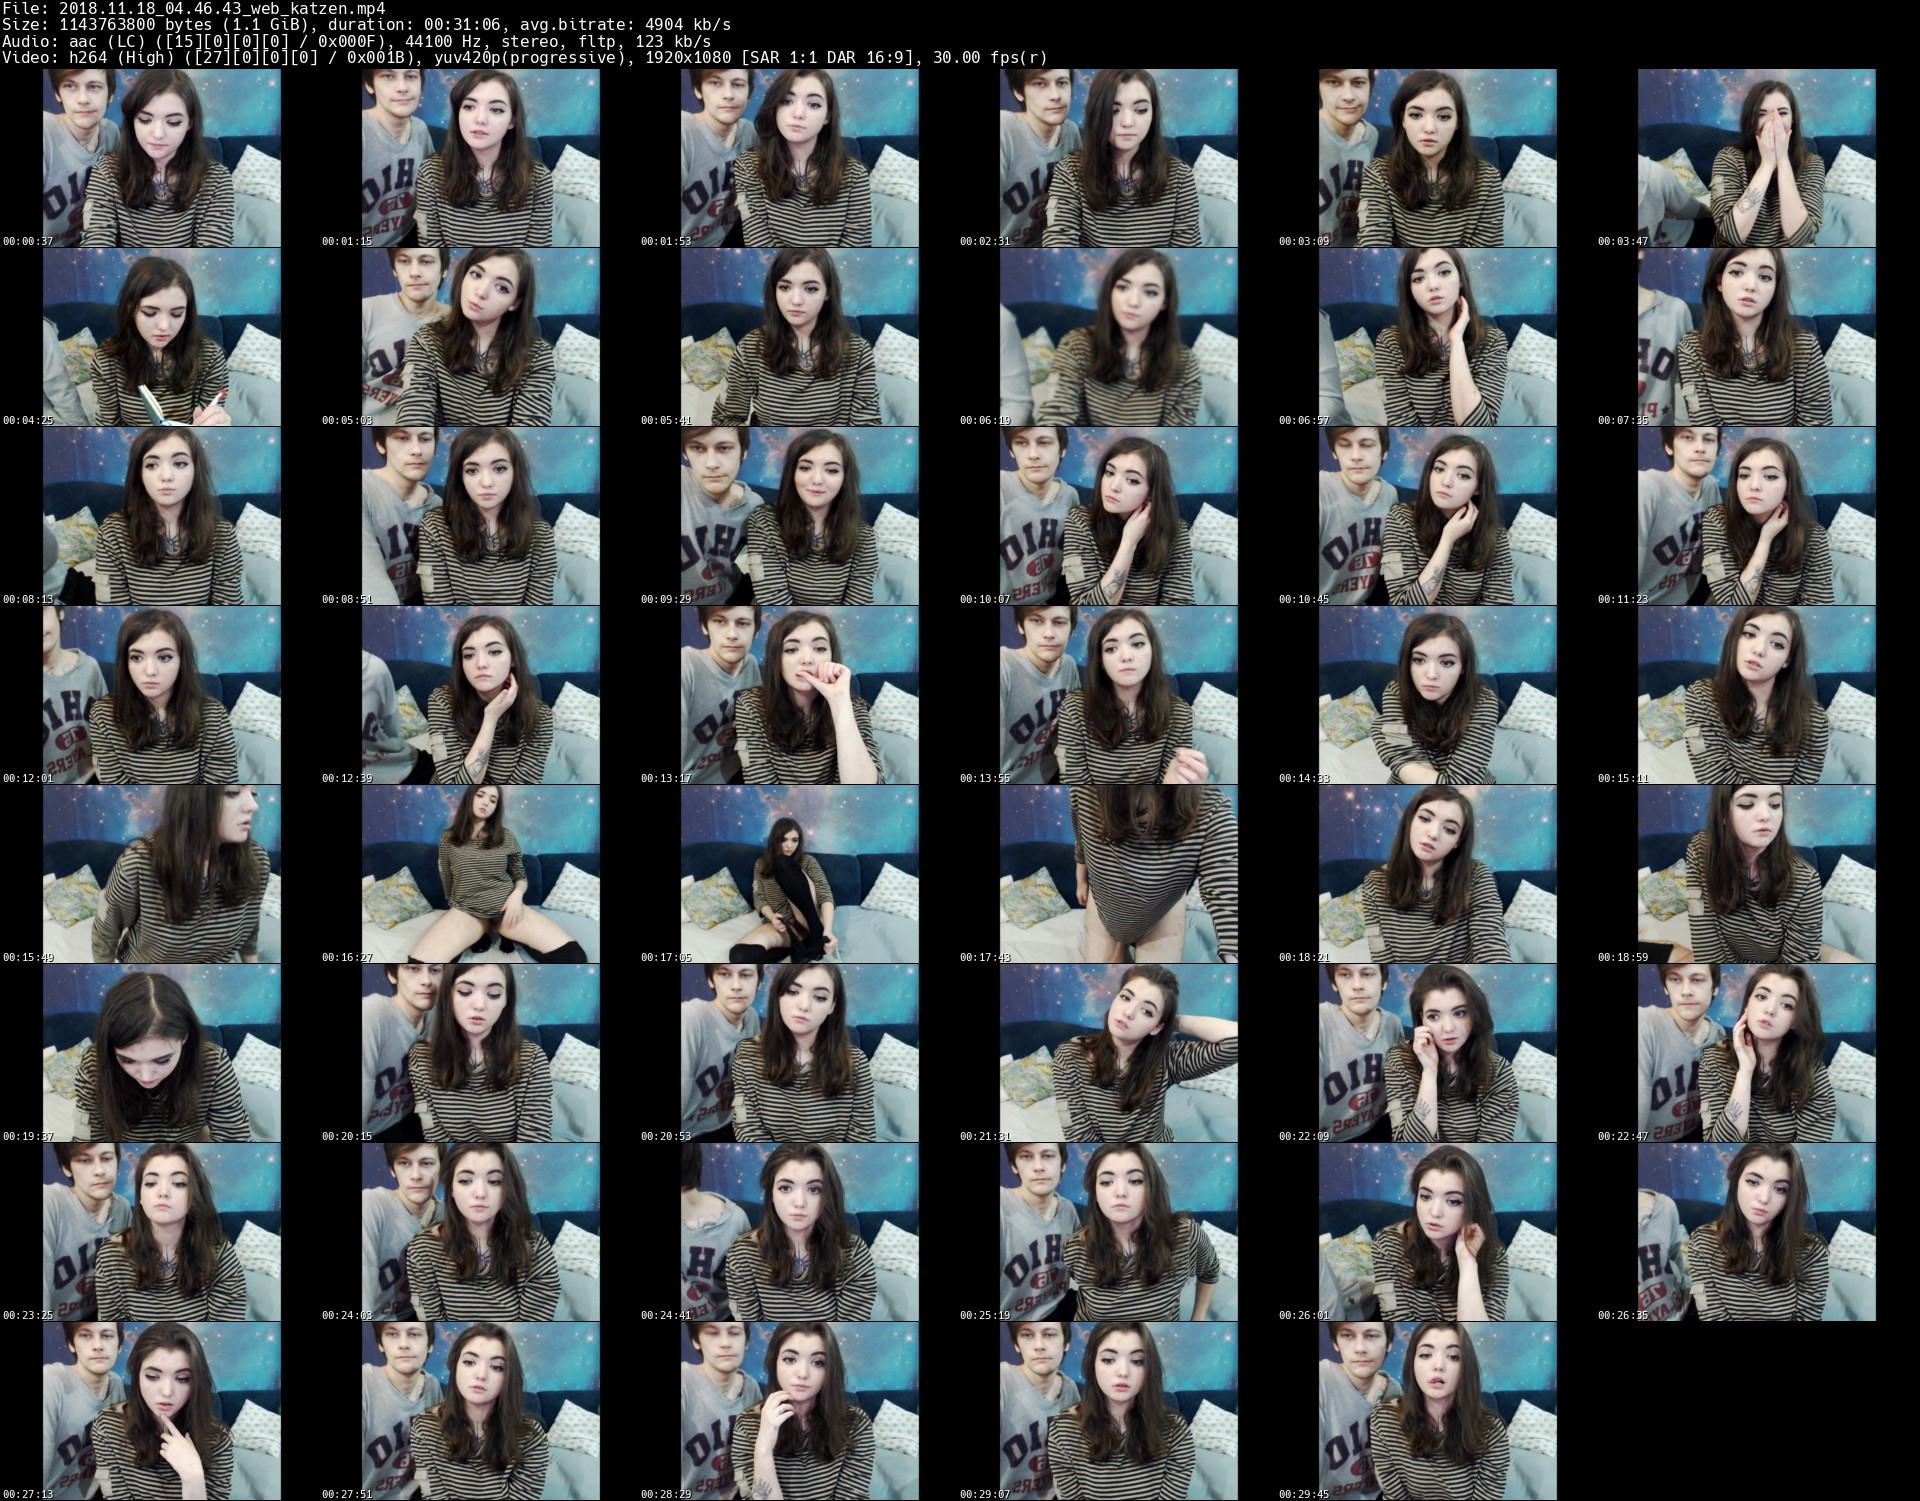The width and height of the screenshot is (1920, 1501).
Task: Open the thumbnail at 00:15:49
Action: pos(162,874)
